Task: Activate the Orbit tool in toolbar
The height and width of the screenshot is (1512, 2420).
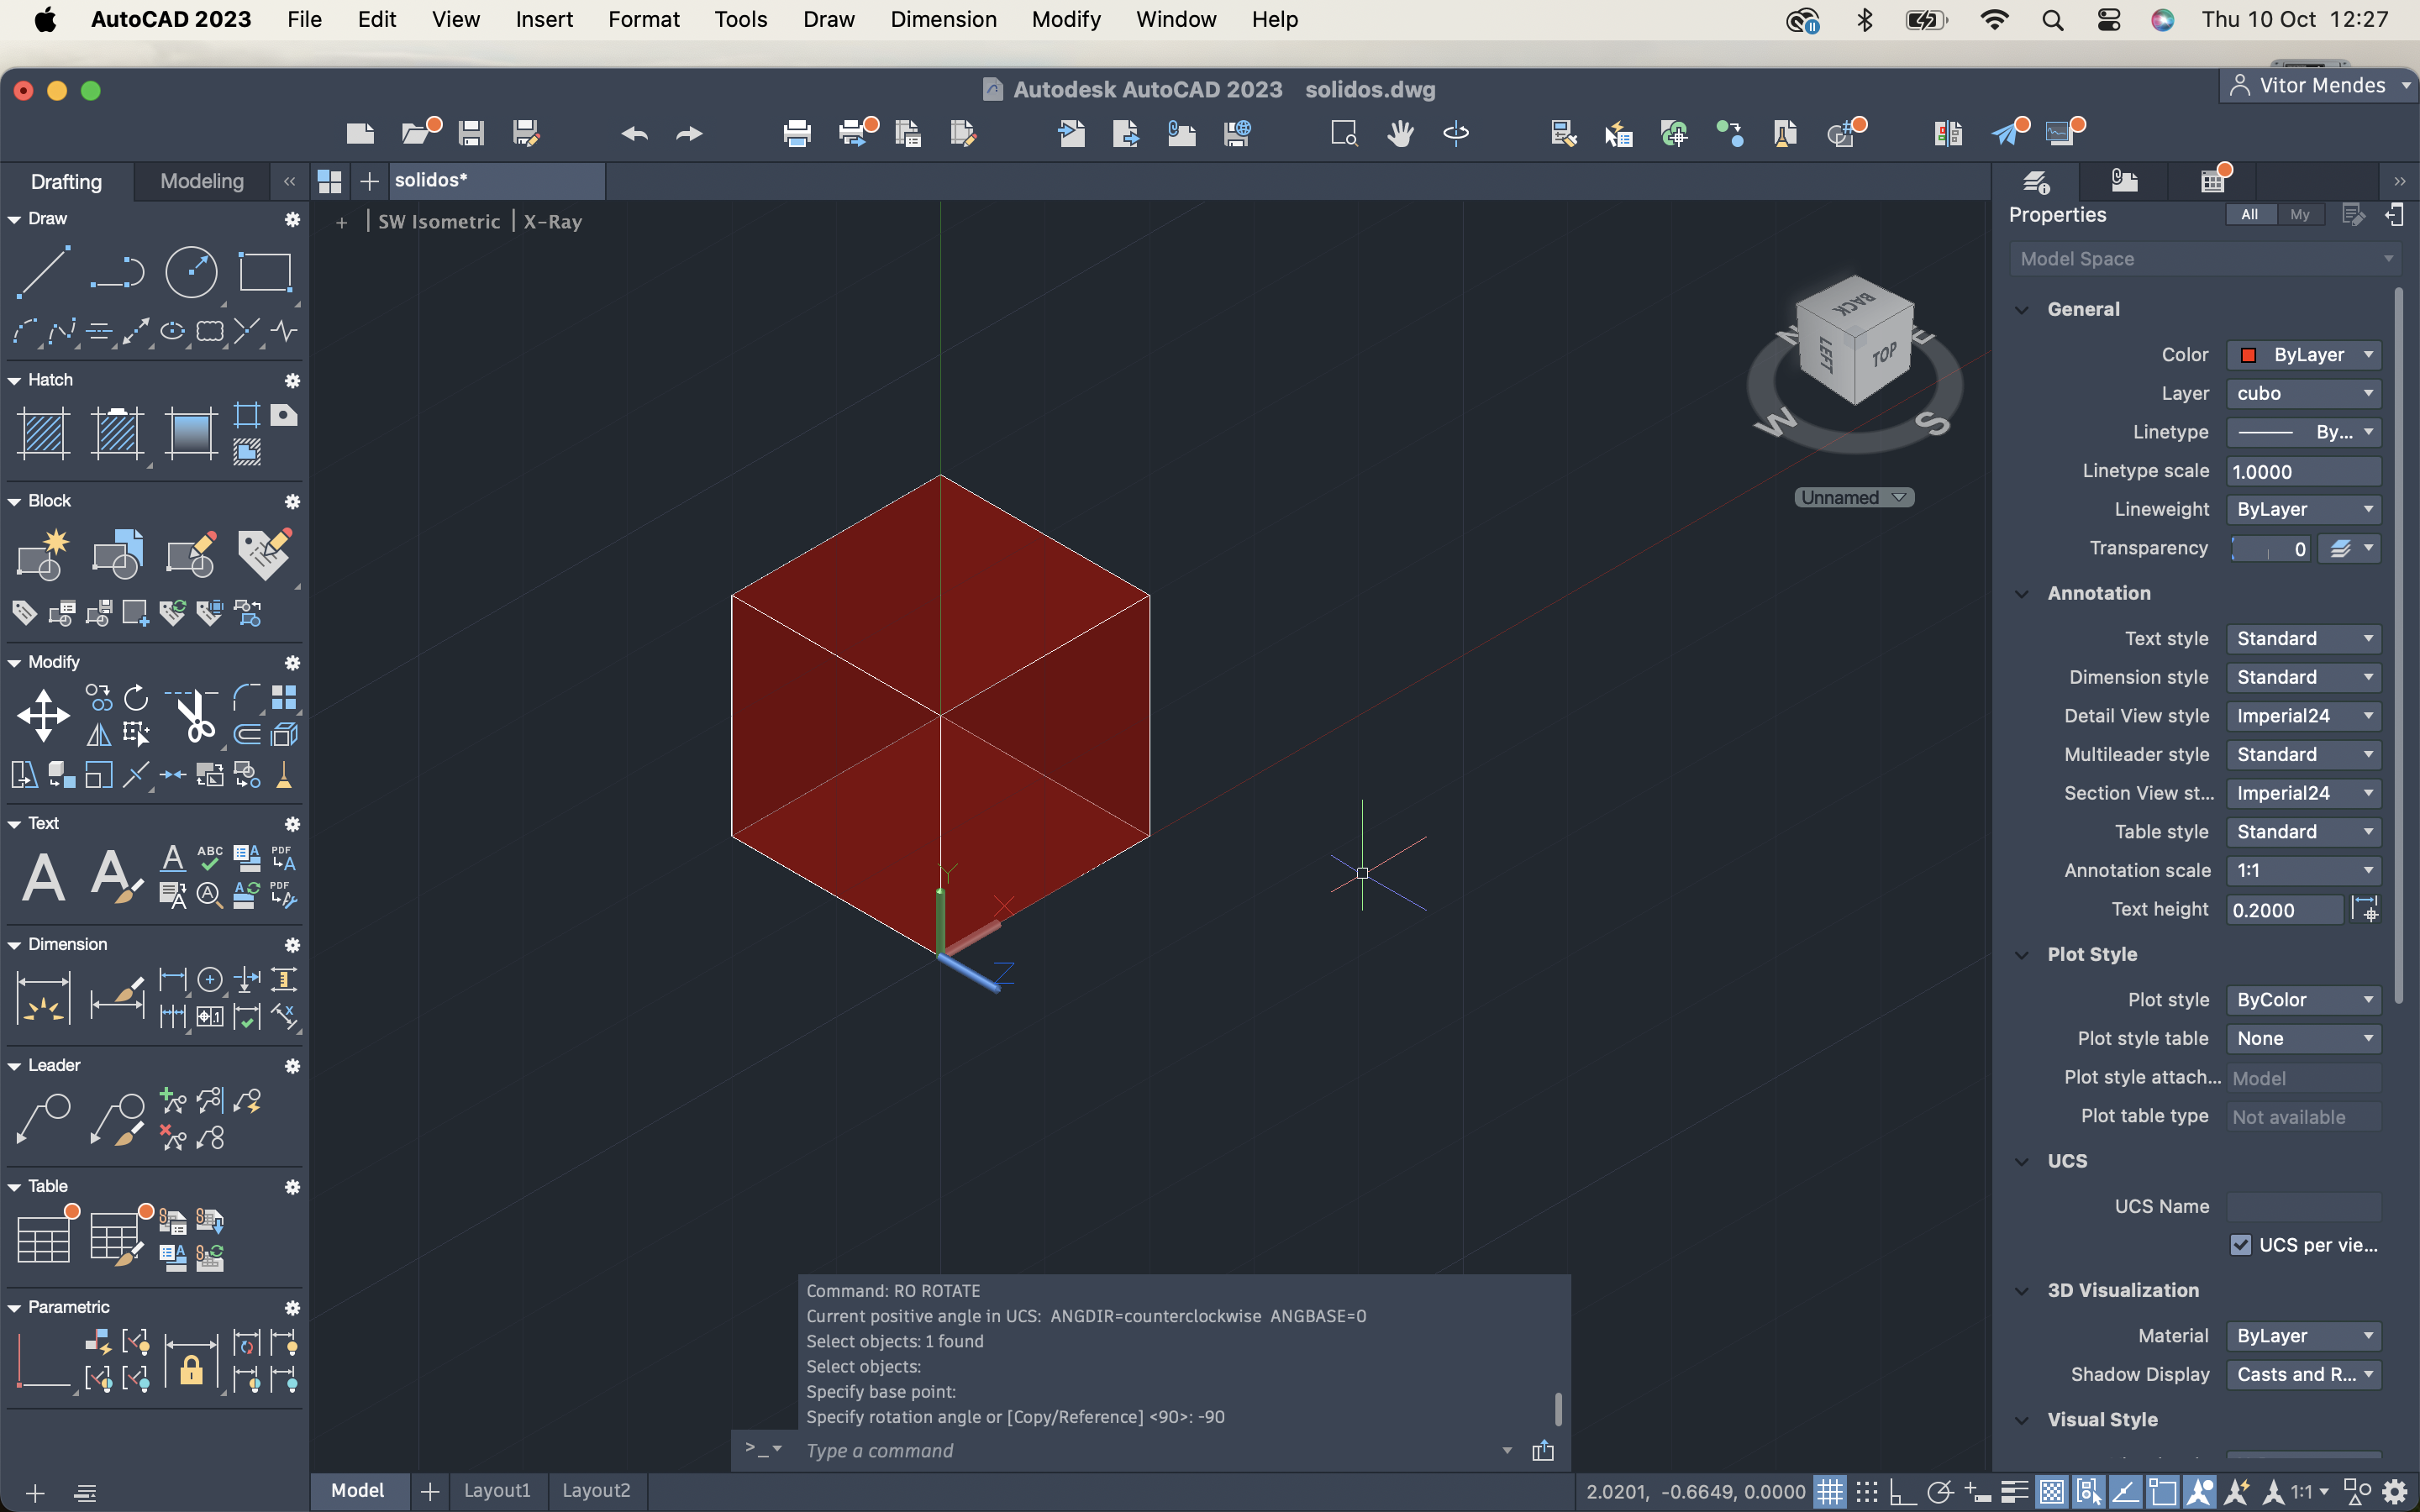Action: click(1456, 133)
